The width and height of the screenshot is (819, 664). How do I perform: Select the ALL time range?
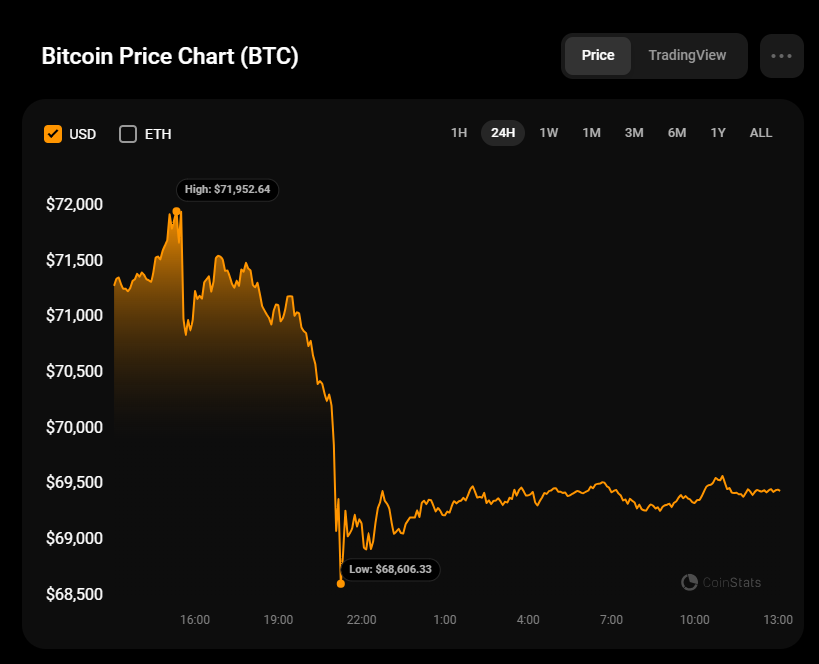pos(761,133)
